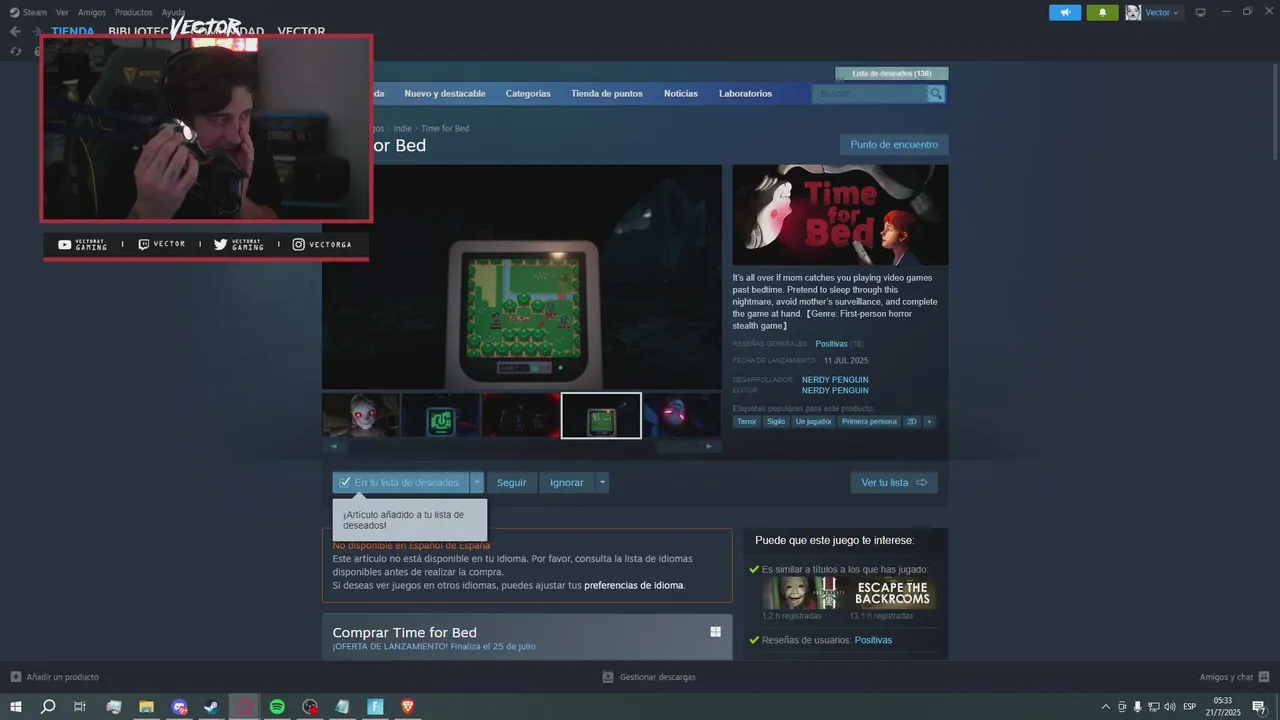Open Gestionar descargas
This screenshot has height=720, width=1280.
[649, 677]
